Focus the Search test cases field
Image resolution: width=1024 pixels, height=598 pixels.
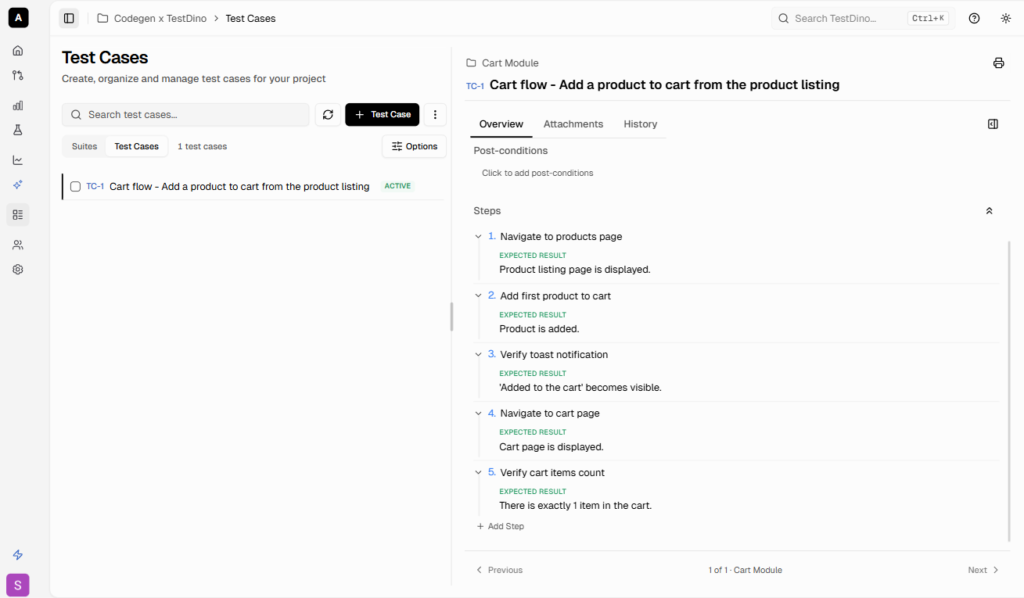[x=190, y=115]
